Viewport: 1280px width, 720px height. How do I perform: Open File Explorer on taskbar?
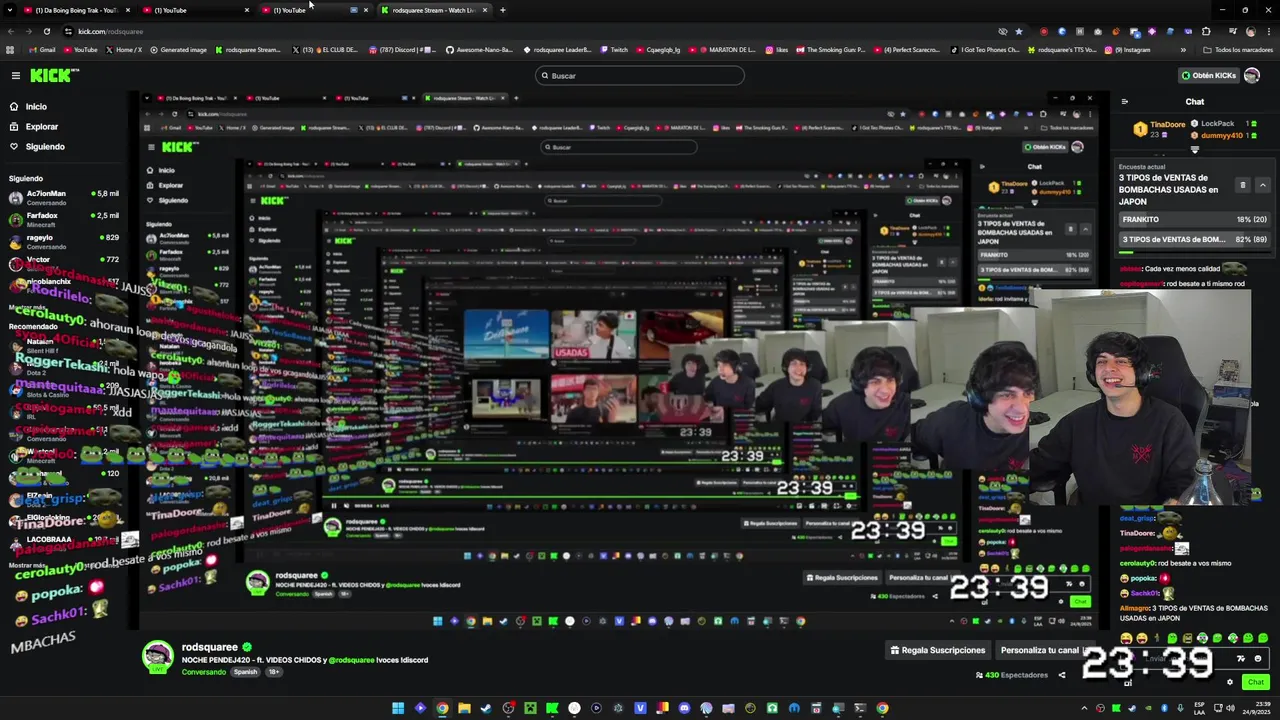tap(464, 708)
